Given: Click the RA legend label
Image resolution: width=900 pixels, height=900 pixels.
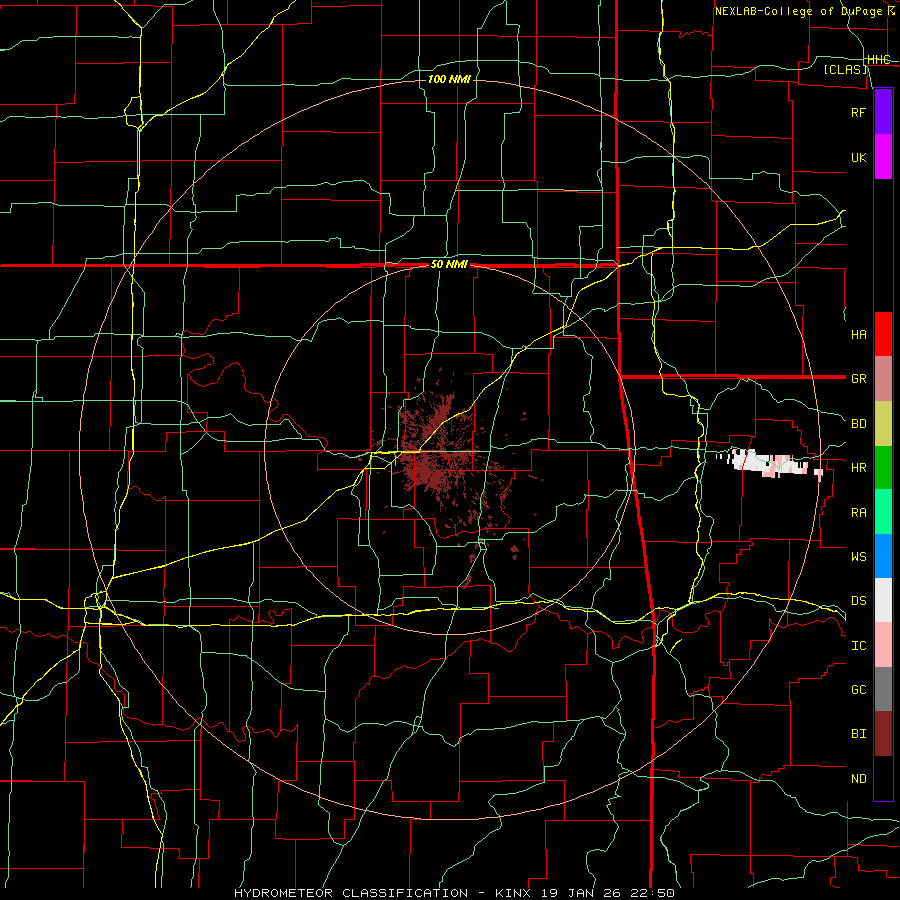Looking at the screenshot, I should [x=858, y=513].
